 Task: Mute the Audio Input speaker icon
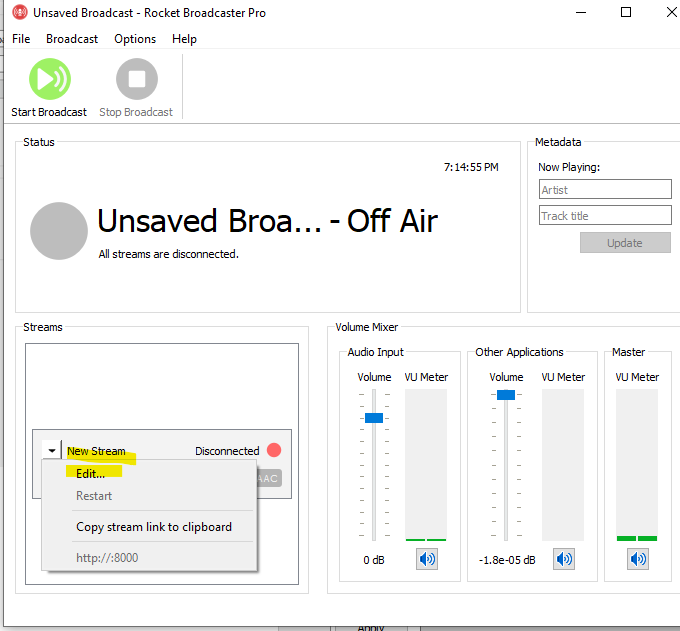[x=427, y=559]
